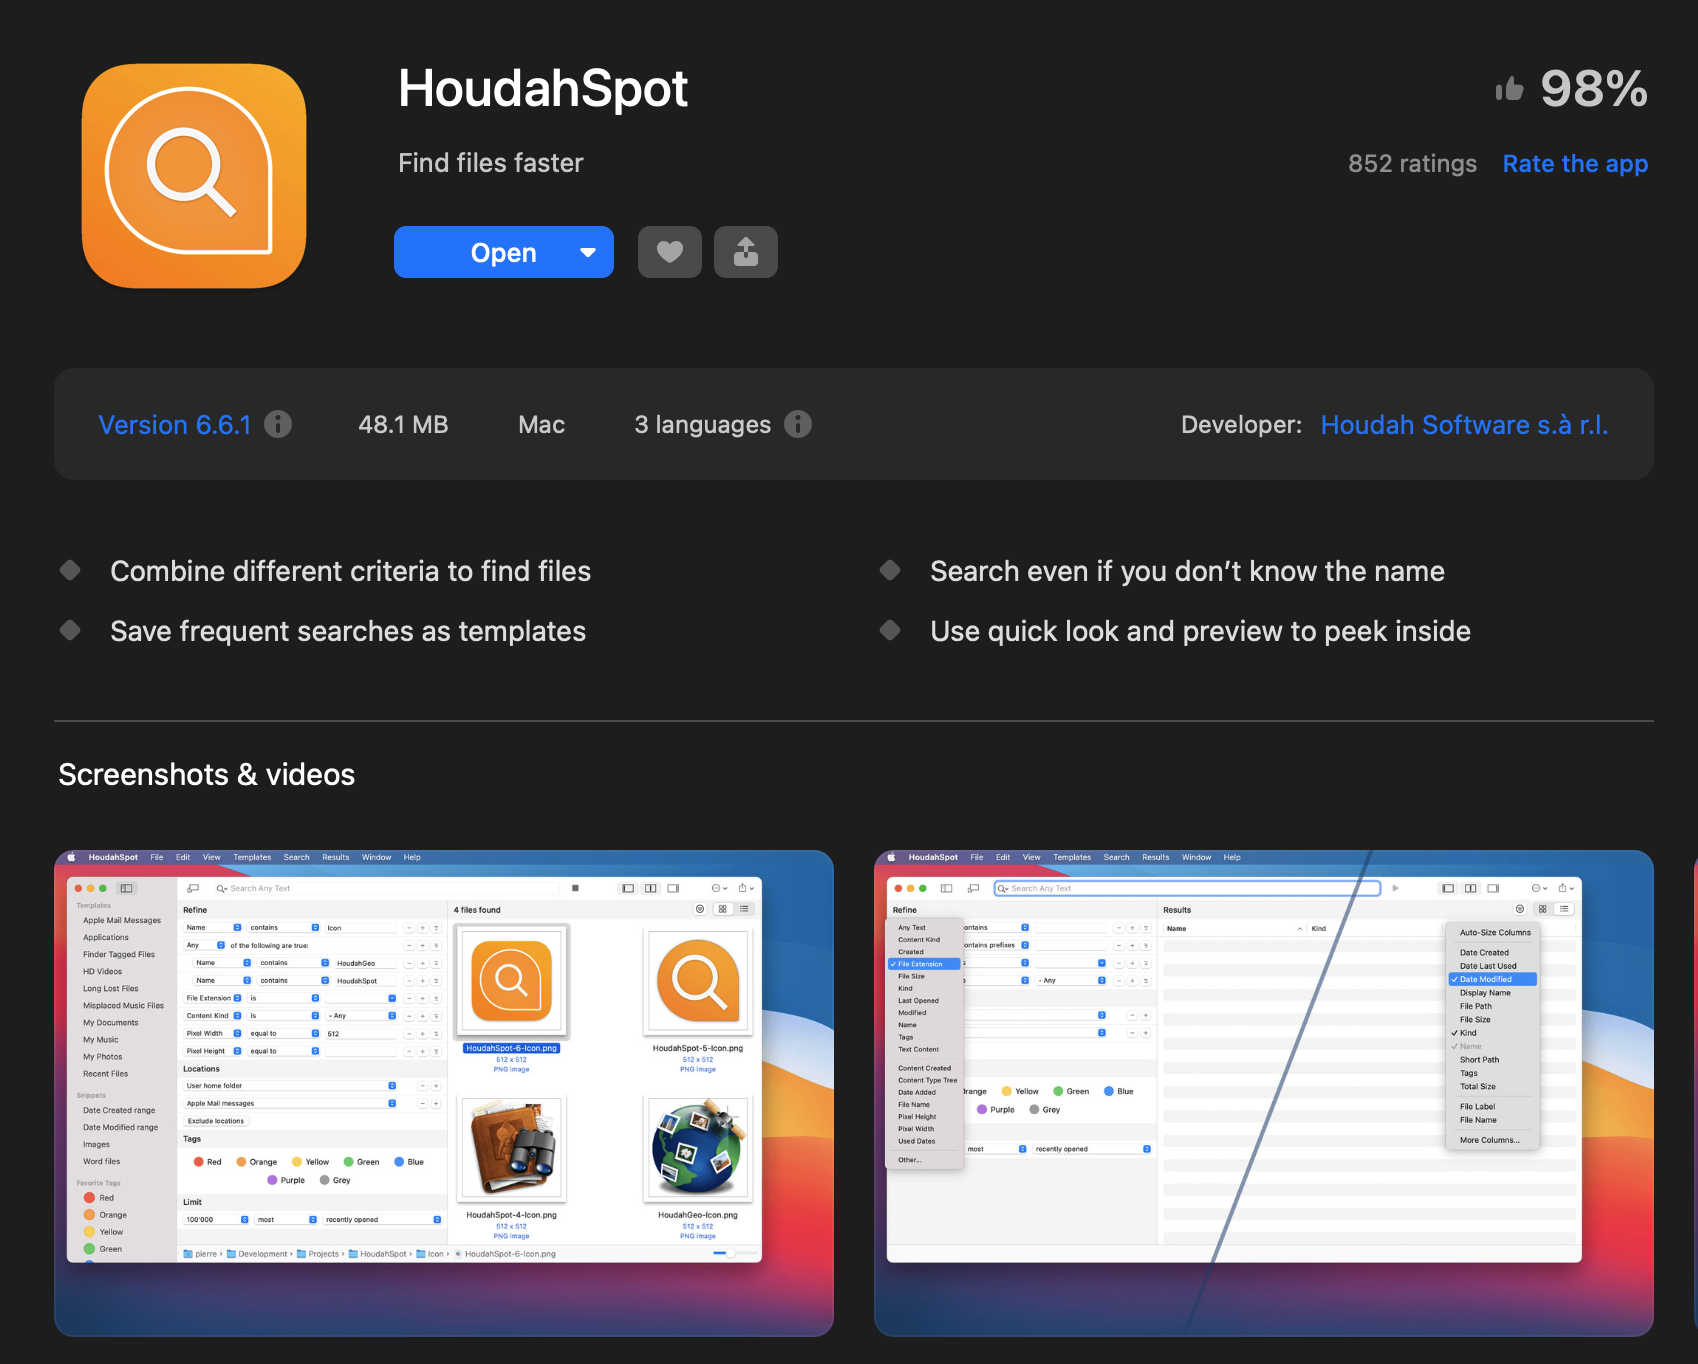The image size is (1698, 1364).
Task: Open the Houdah Software s.à r.l. developer link
Action: coord(1464,425)
